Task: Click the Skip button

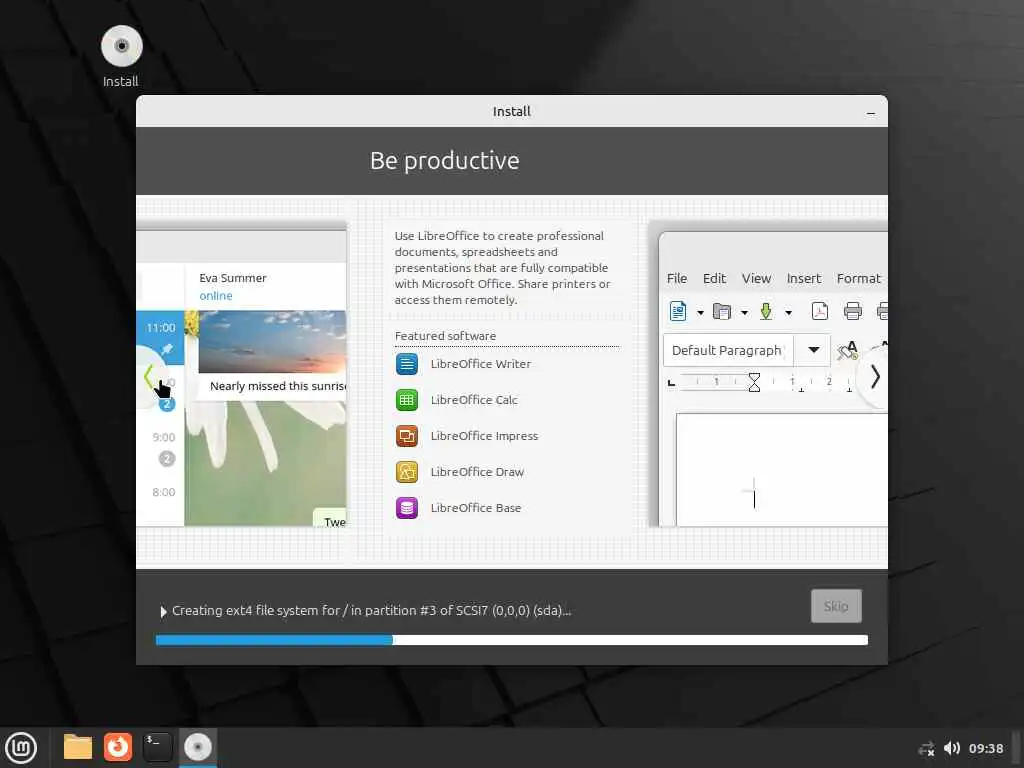Action: (836, 606)
